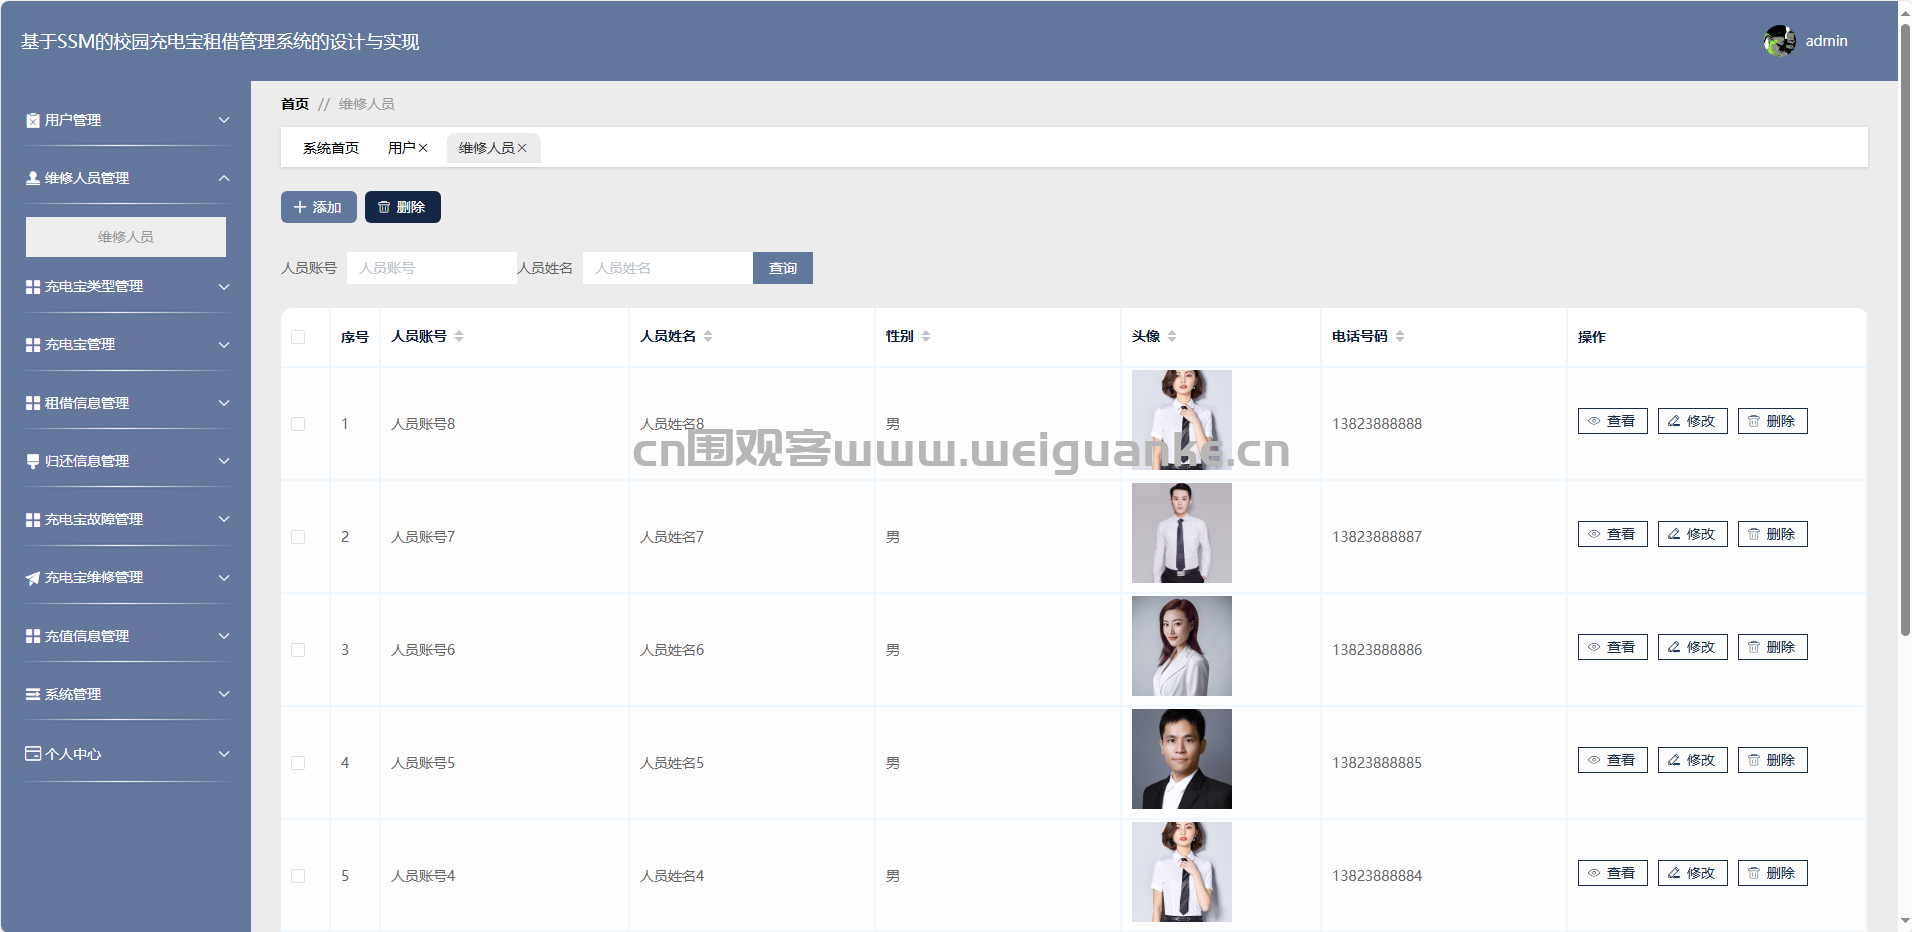
Task: Click the admin avatar icon
Action: (x=1779, y=41)
